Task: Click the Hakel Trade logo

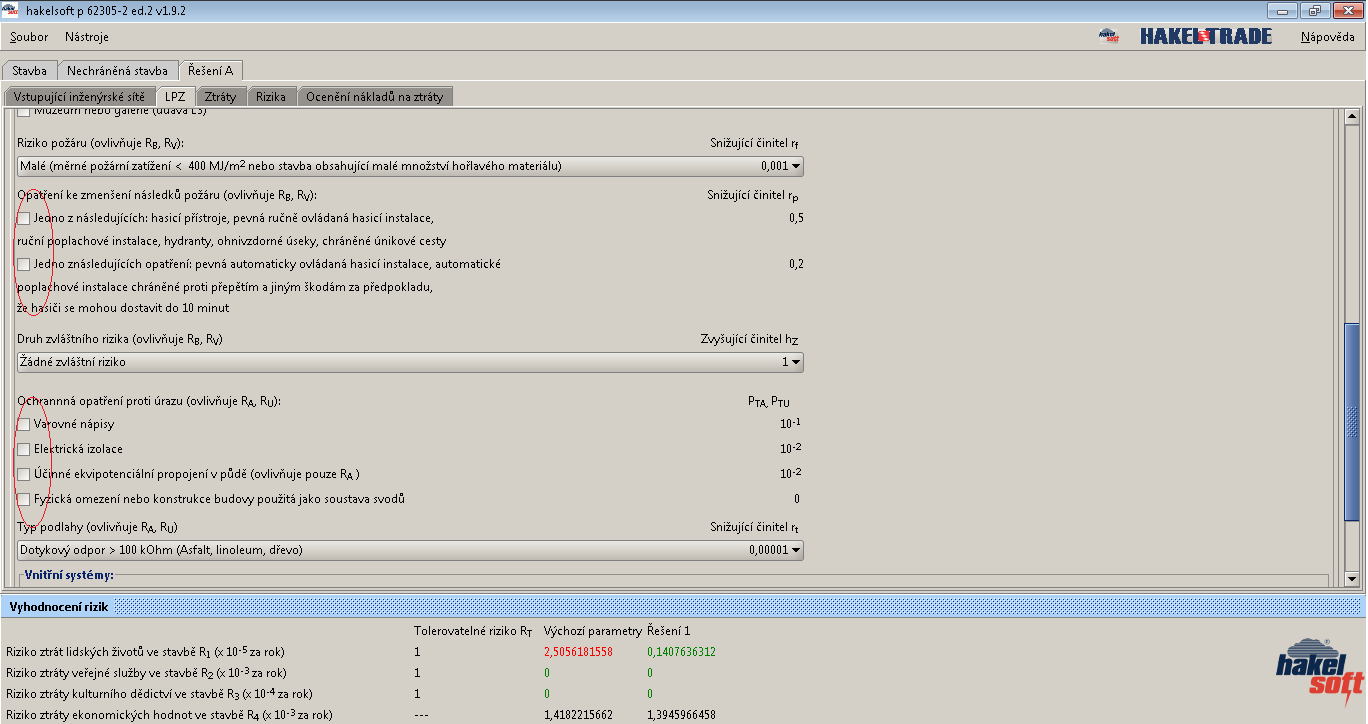Action: tap(1205, 36)
